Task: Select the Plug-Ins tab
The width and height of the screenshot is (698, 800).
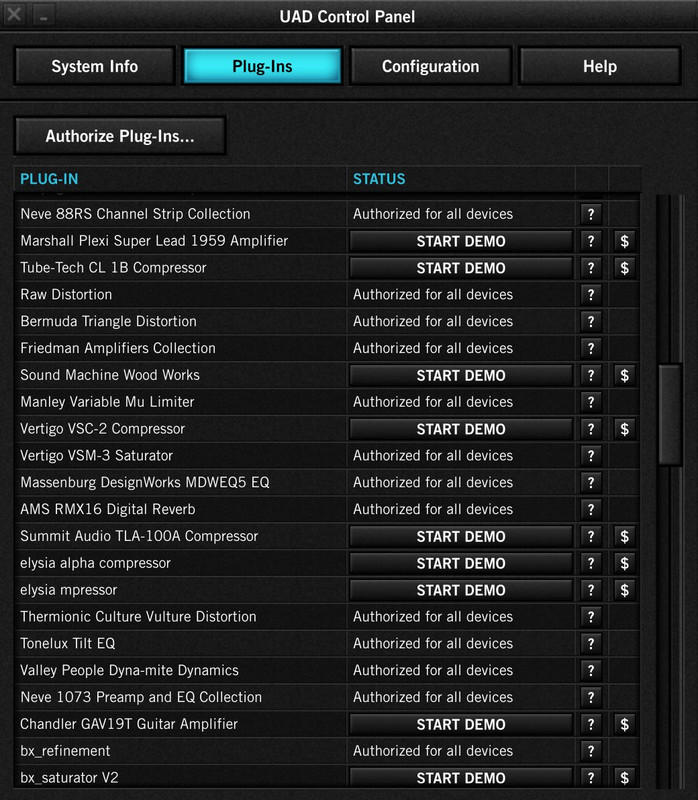Action: click(262, 66)
